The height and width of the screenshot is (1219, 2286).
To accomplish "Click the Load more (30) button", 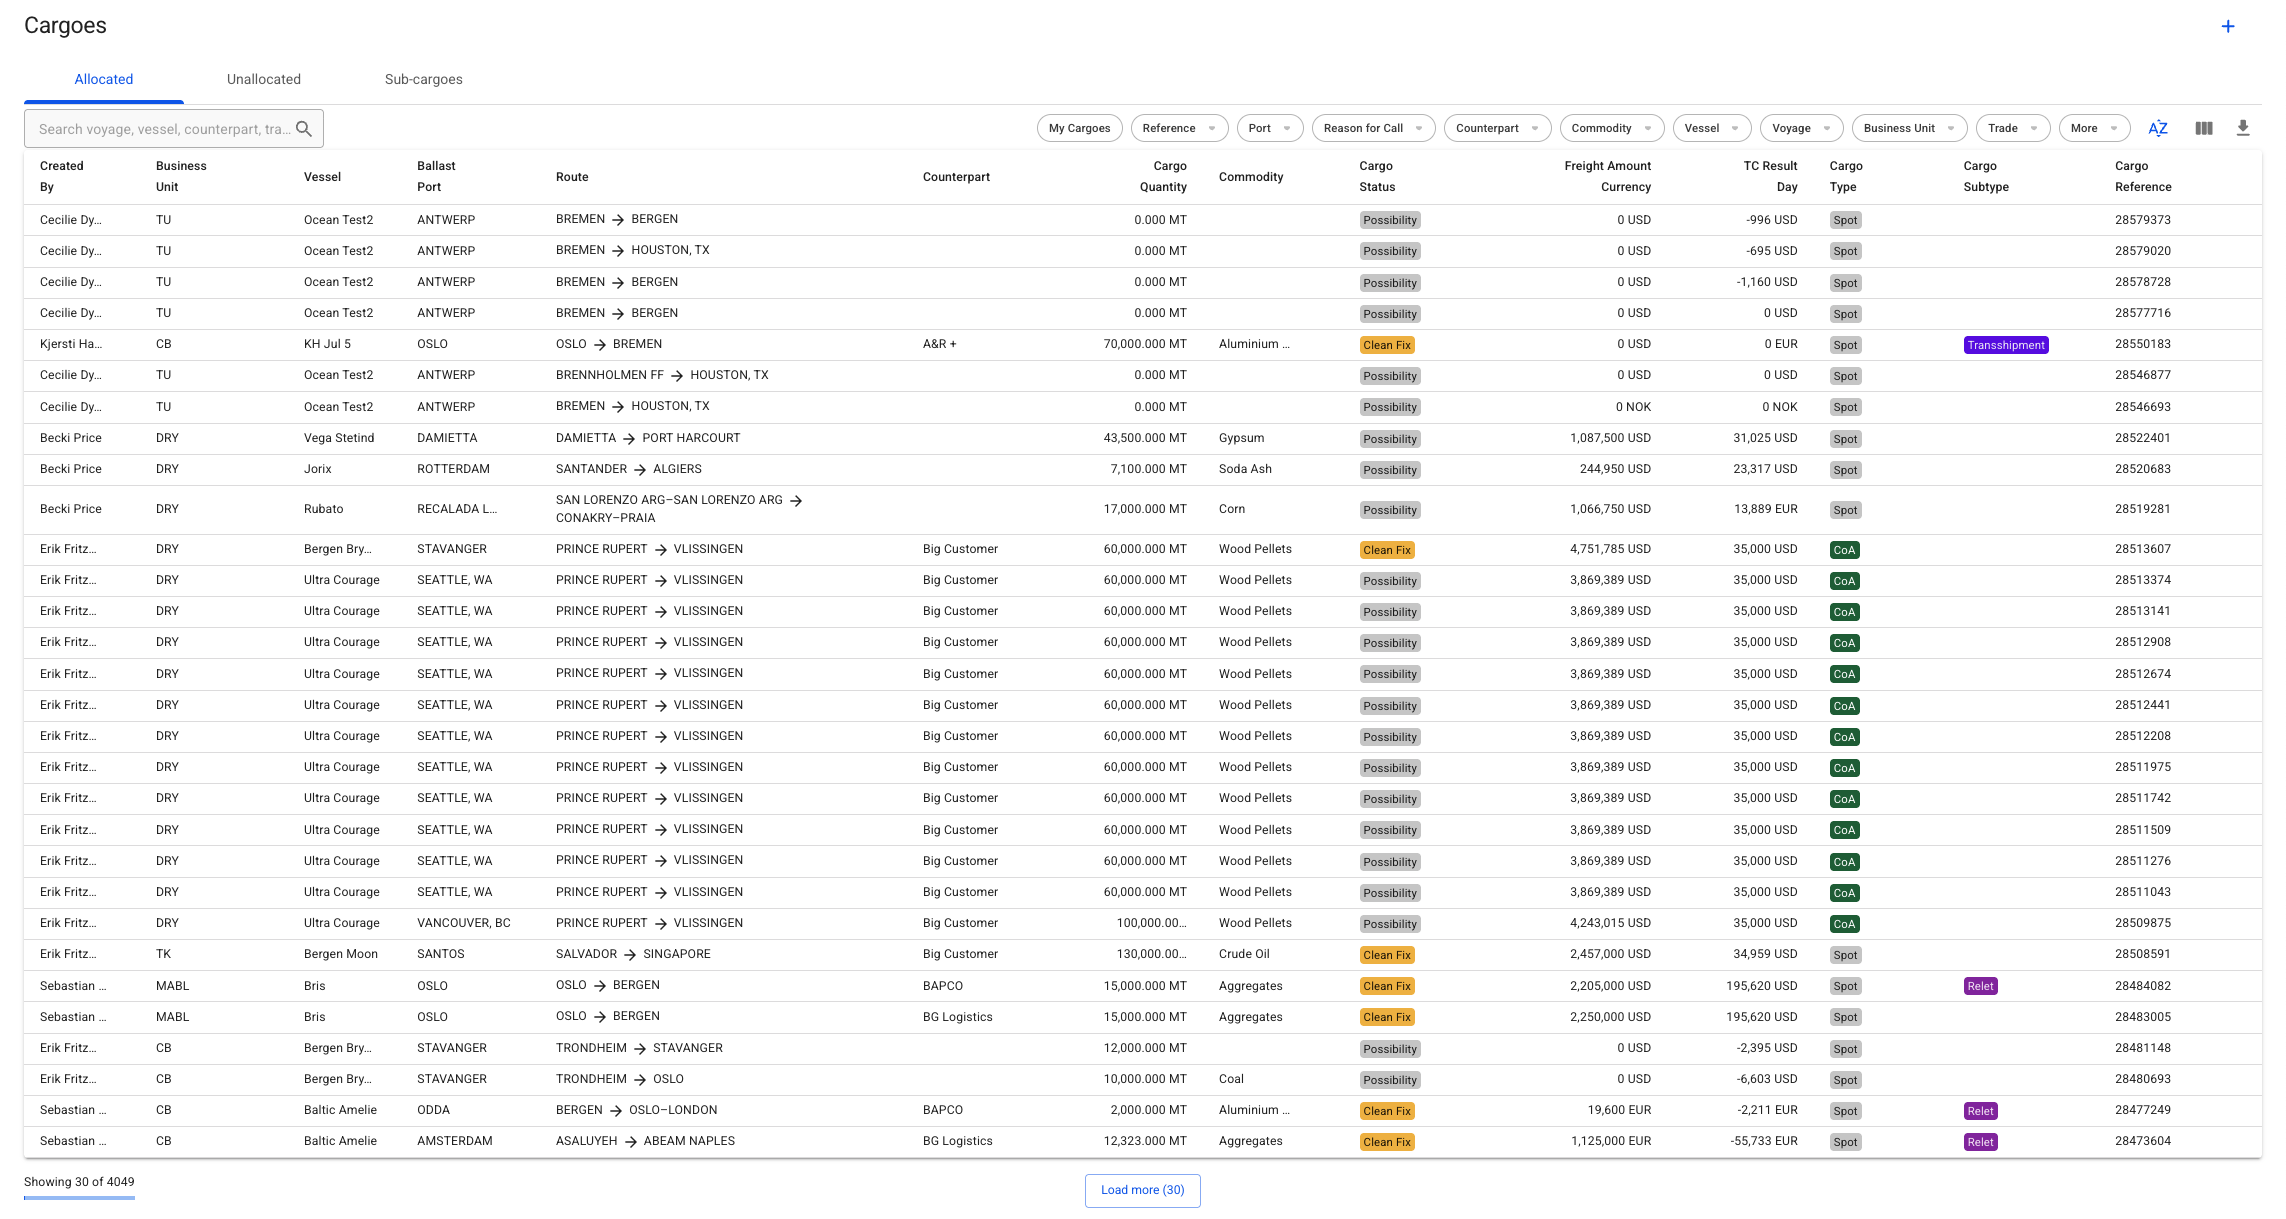I will [1142, 1190].
